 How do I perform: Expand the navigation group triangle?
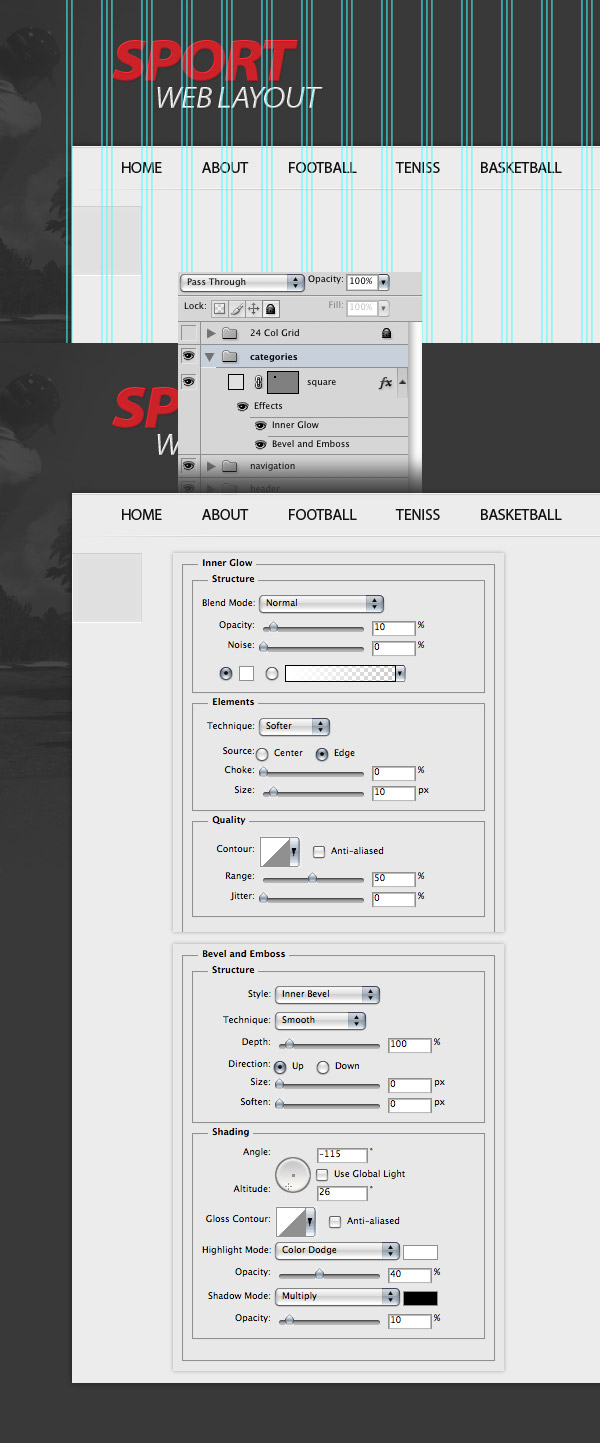pyautogui.click(x=211, y=466)
